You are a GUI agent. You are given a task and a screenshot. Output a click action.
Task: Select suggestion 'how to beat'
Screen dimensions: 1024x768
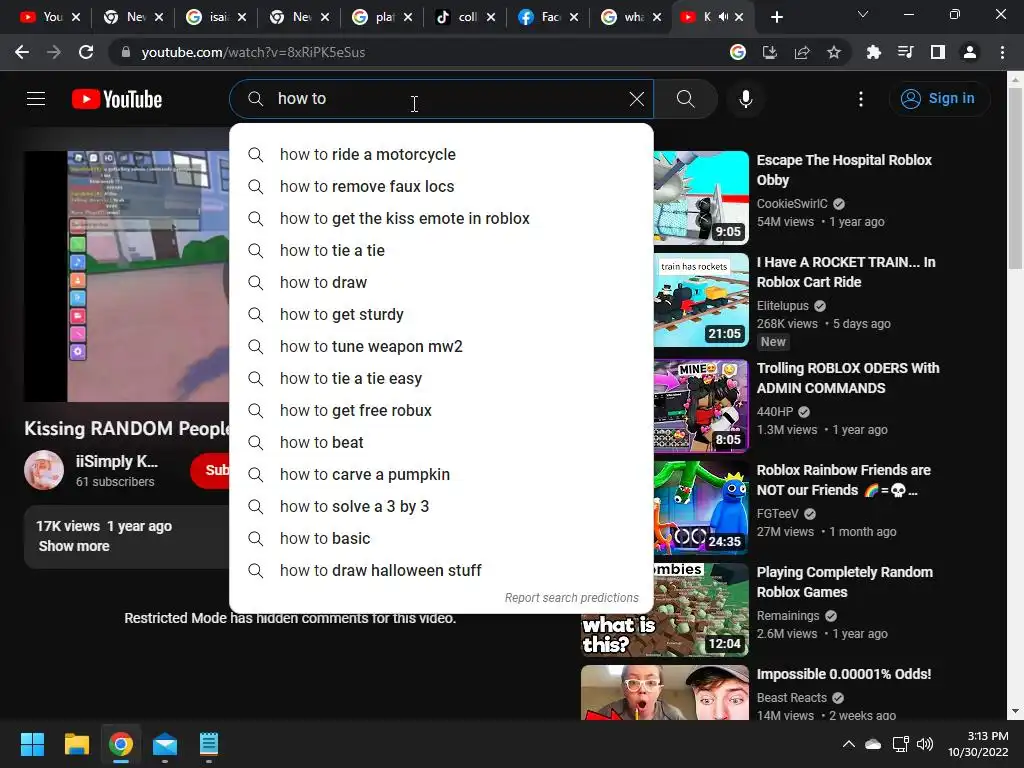point(441,443)
